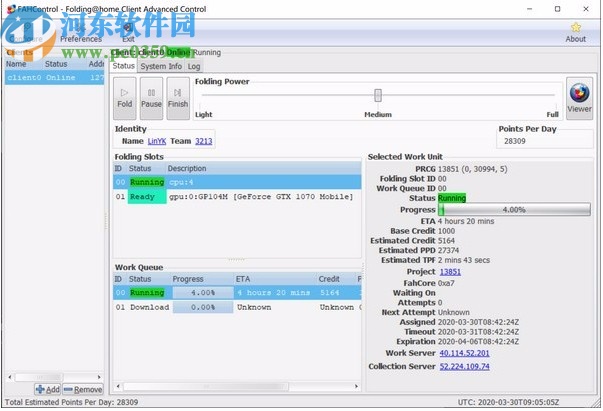Click Clients Name column header
Viewport: 603px width, 411px height.
click(x=24, y=64)
